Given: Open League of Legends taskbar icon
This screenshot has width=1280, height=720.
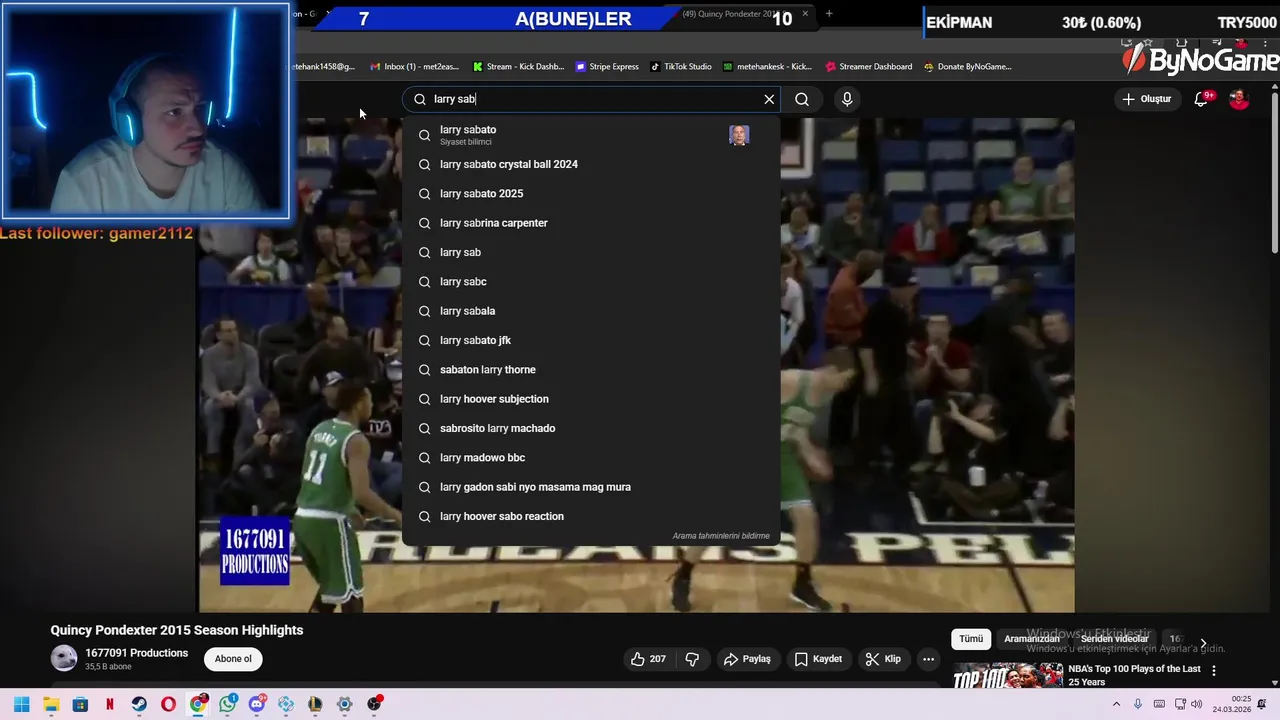Looking at the screenshot, I should click(x=315, y=704).
